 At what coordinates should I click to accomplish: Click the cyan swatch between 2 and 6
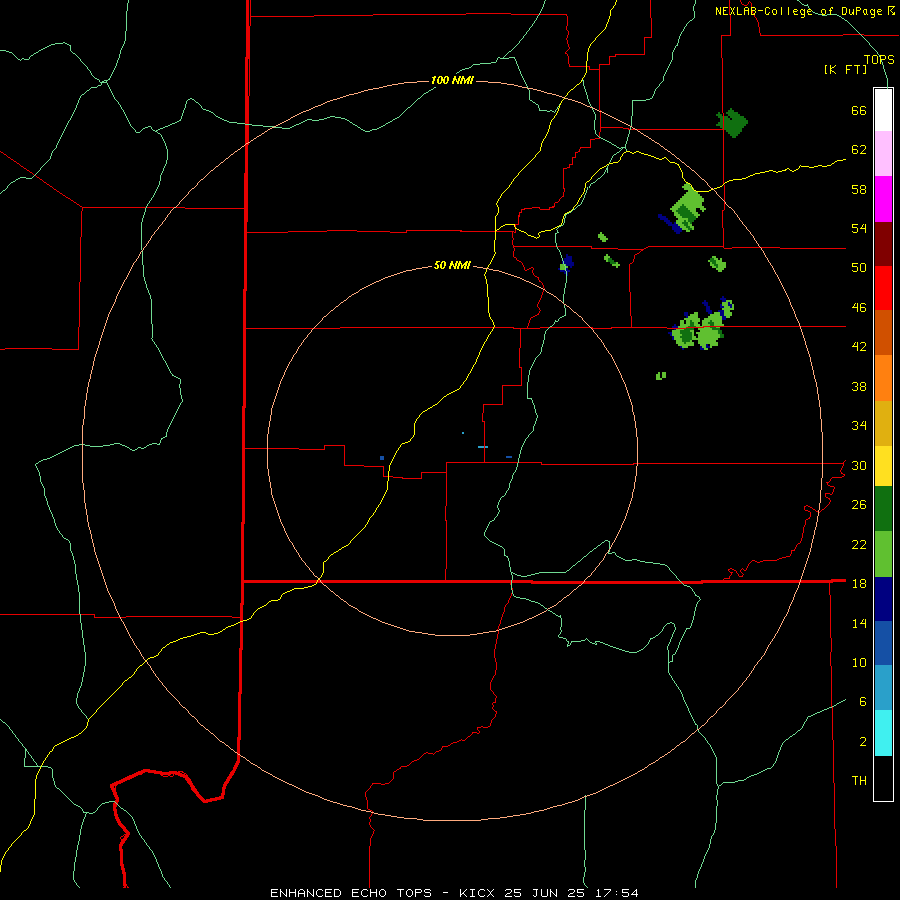(x=883, y=733)
